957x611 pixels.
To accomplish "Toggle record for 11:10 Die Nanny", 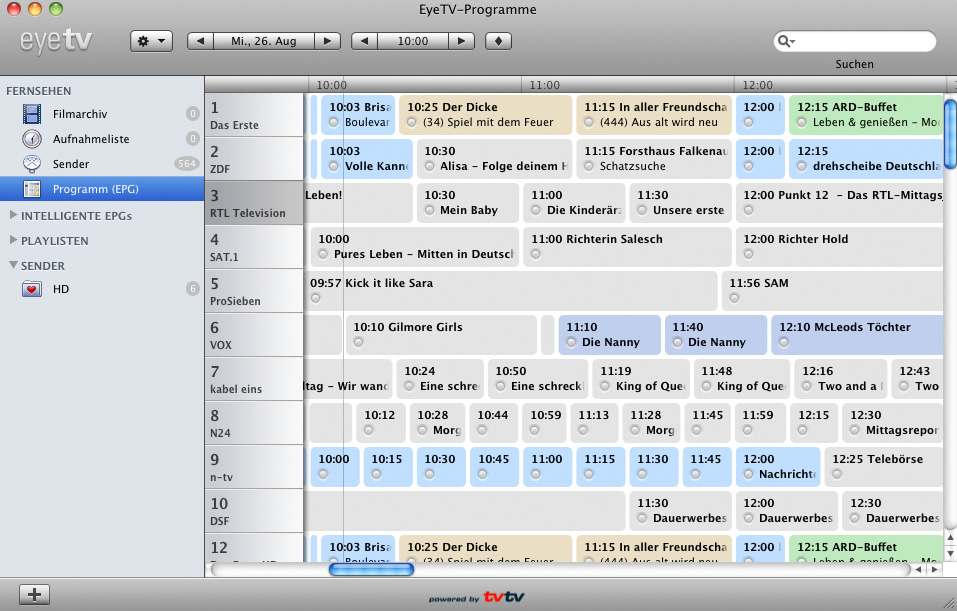I will point(571,342).
